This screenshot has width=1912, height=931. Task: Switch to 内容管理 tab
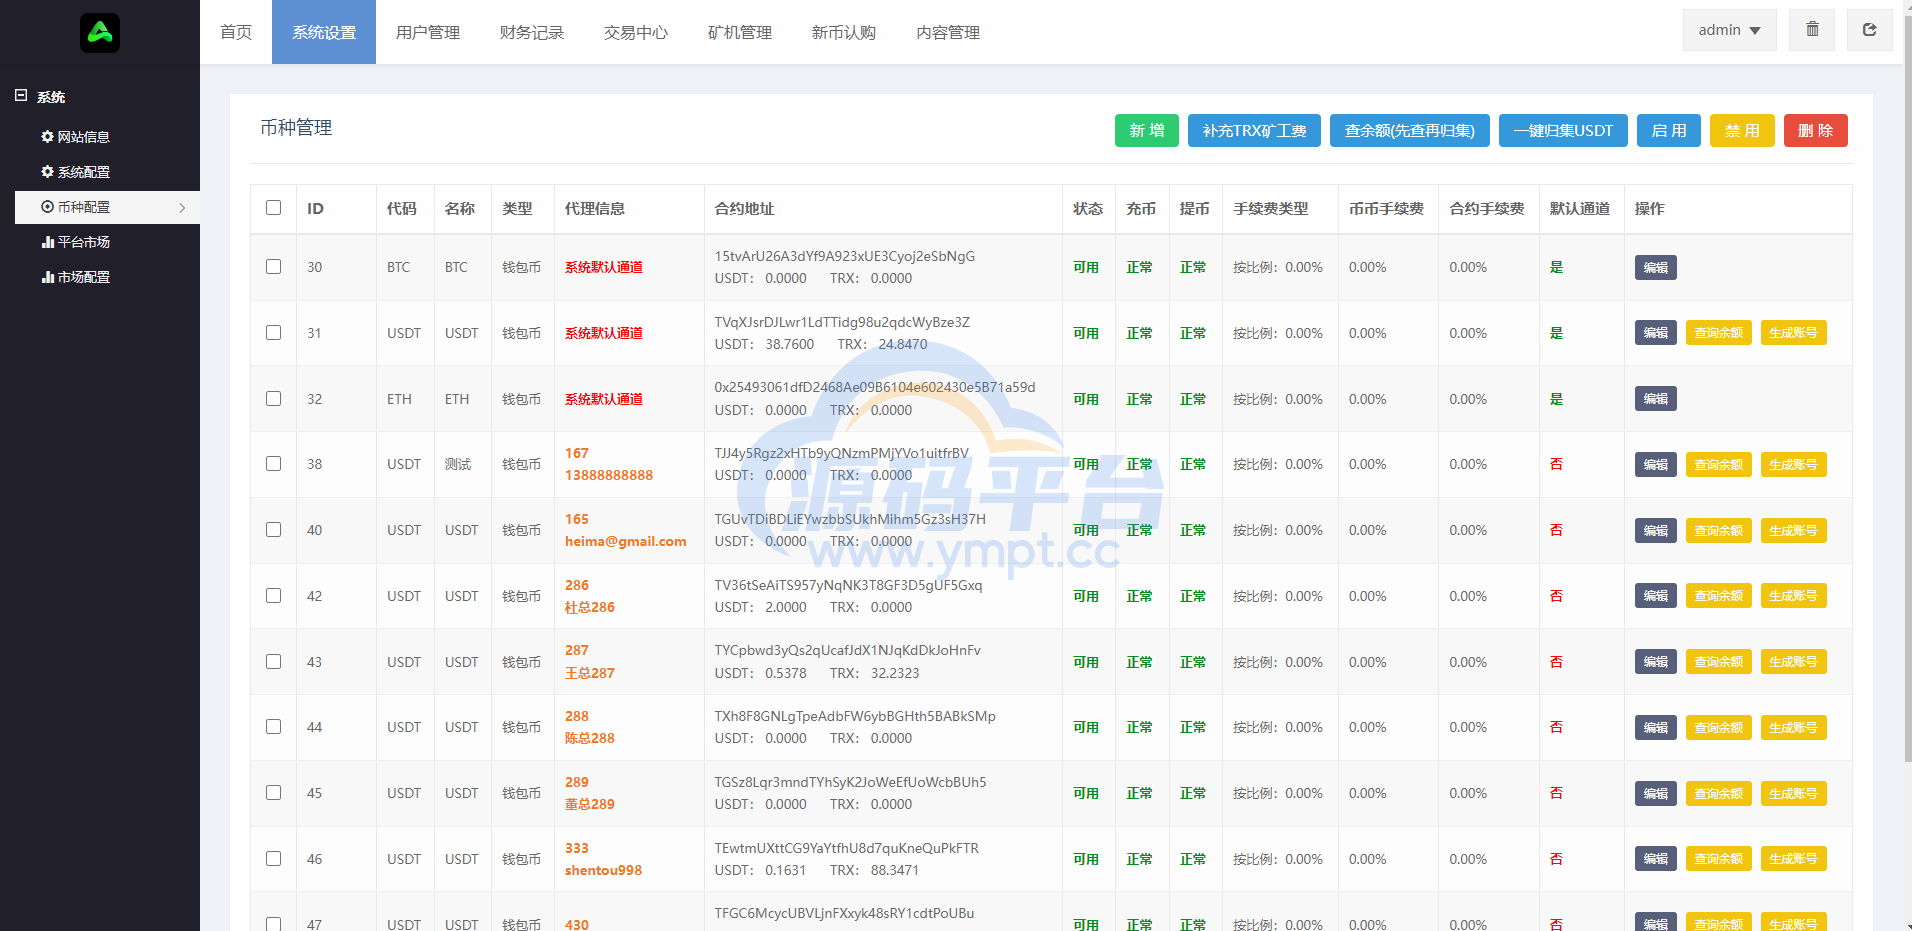point(948,32)
